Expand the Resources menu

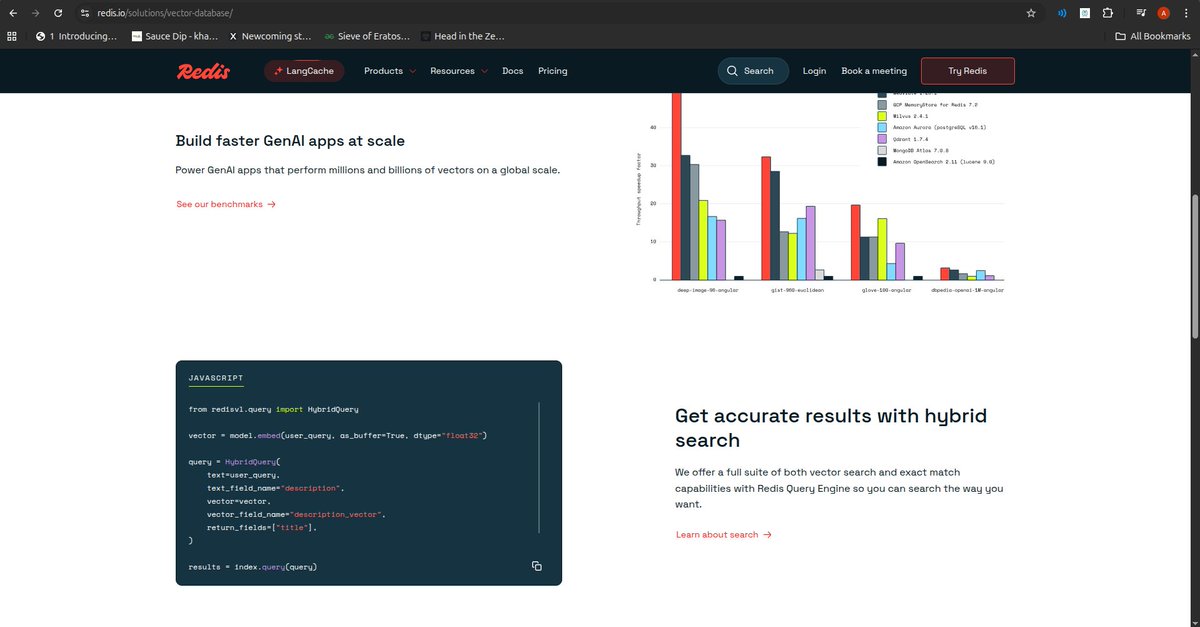click(459, 71)
